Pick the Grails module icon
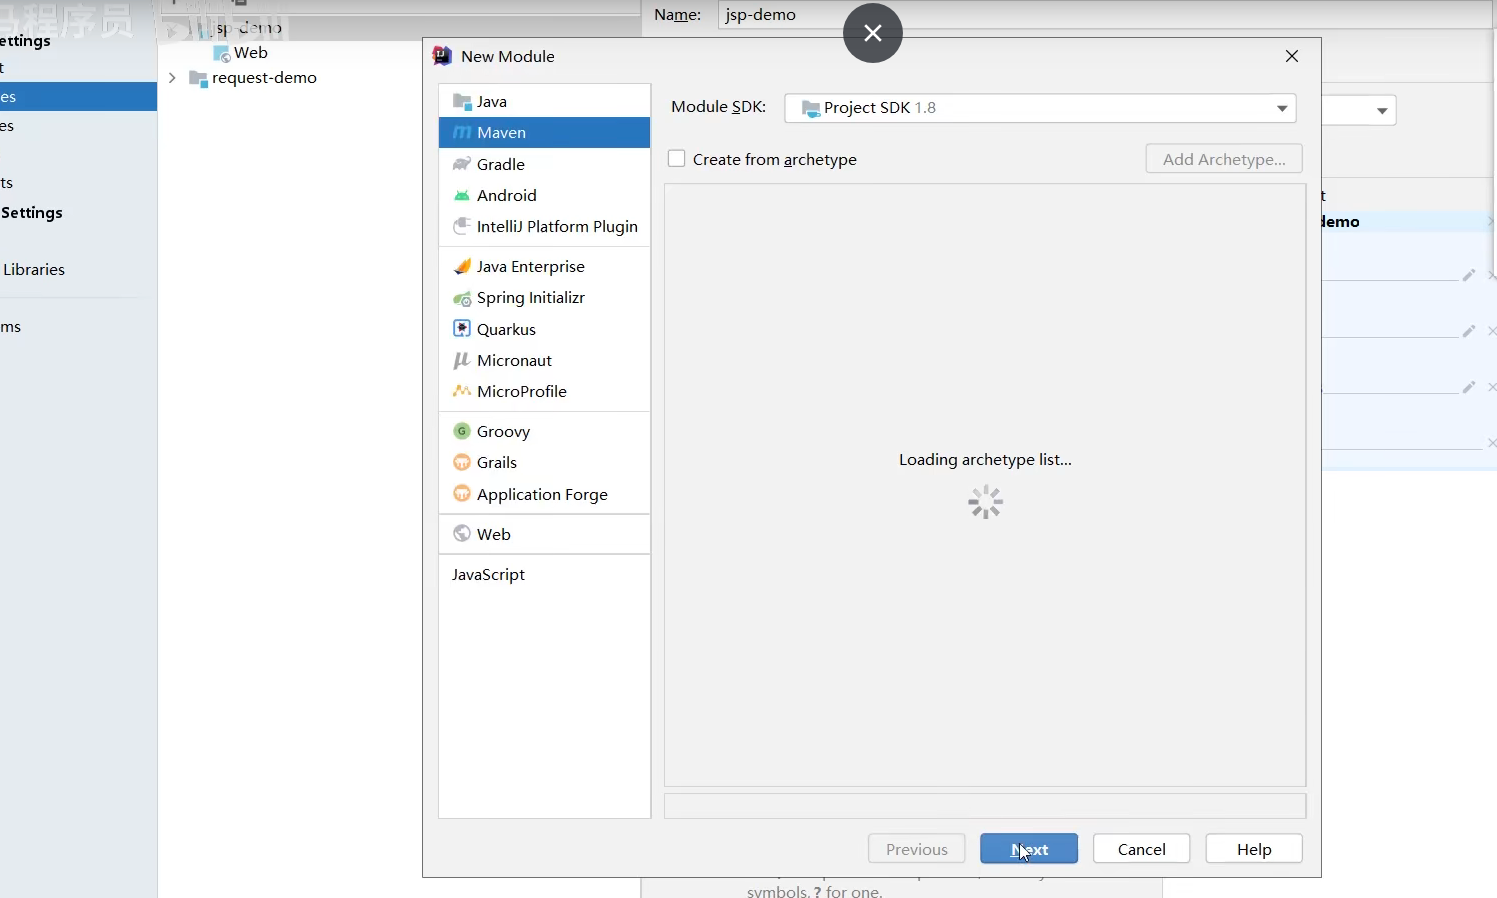This screenshot has height=898, width=1497. click(x=462, y=462)
